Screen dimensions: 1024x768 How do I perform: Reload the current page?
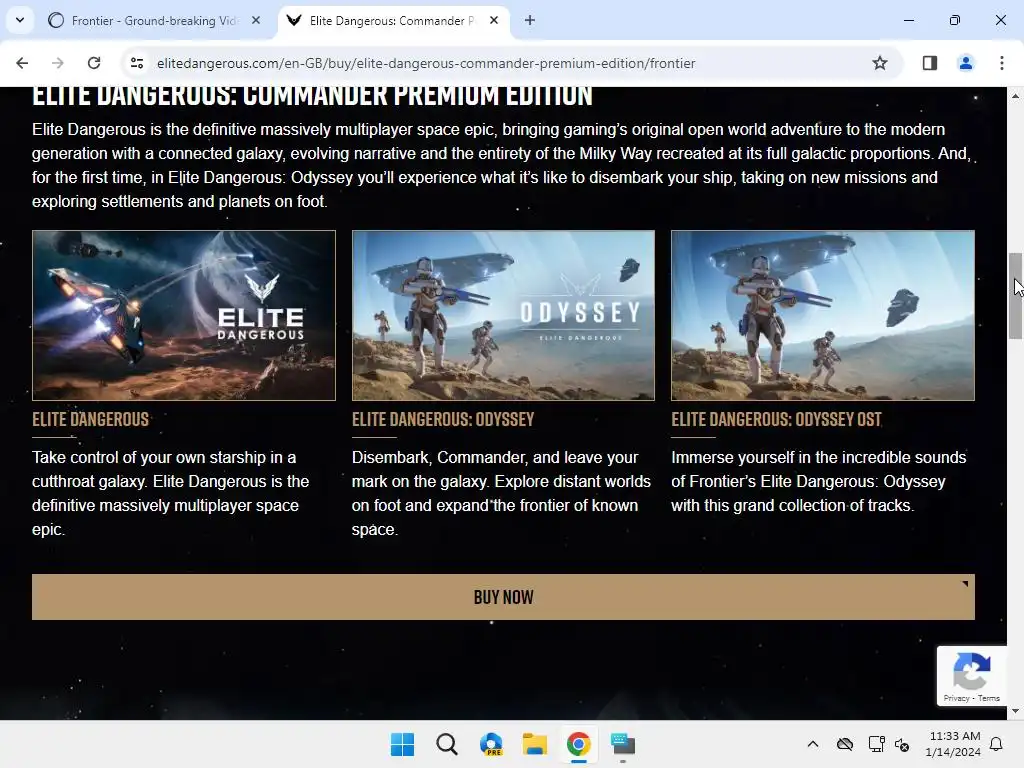(94, 63)
